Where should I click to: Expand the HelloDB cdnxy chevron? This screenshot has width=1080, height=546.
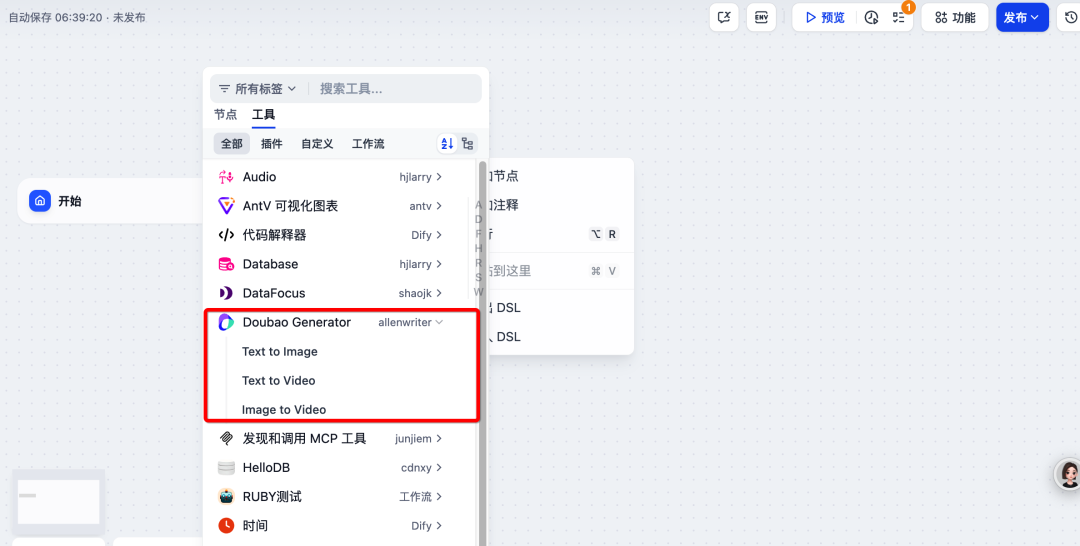(x=439, y=468)
